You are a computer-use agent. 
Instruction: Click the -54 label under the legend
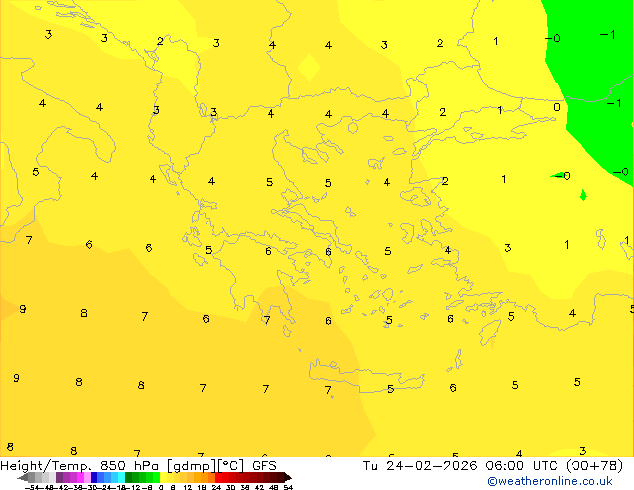[32, 487]
